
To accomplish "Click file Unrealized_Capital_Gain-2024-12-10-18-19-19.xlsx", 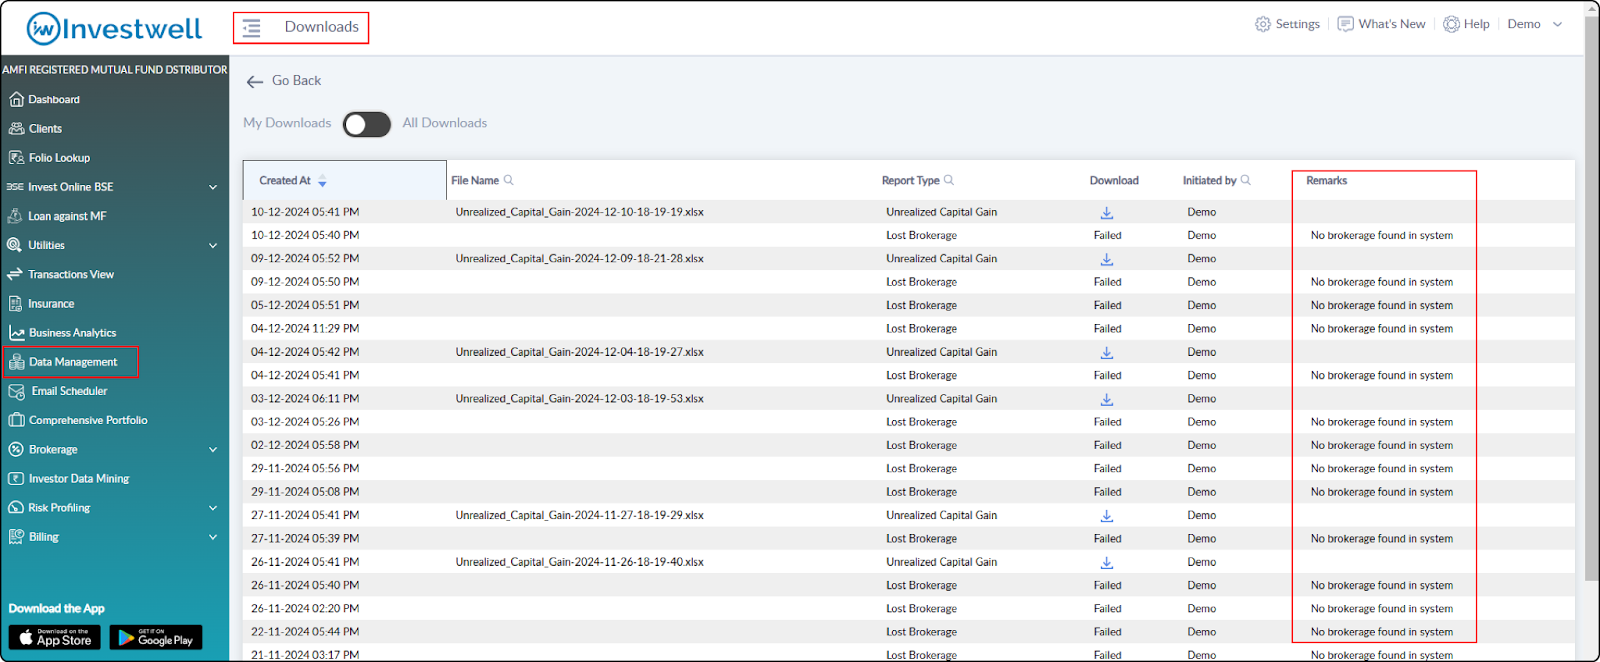I will [580, 212].
